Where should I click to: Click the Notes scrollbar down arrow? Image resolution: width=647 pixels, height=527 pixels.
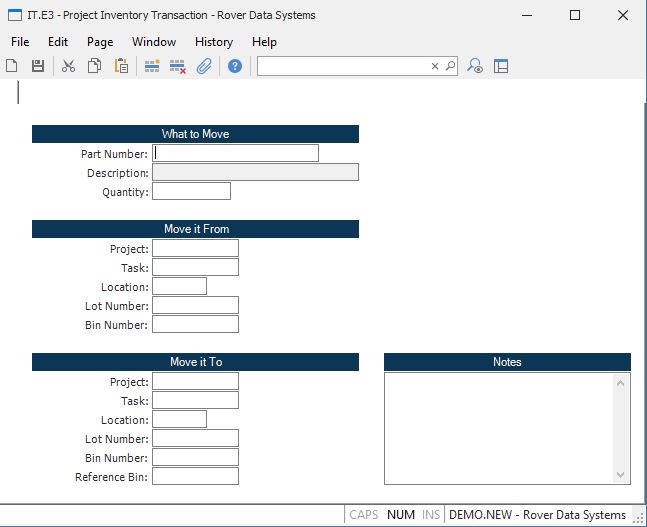click(621, 475)
